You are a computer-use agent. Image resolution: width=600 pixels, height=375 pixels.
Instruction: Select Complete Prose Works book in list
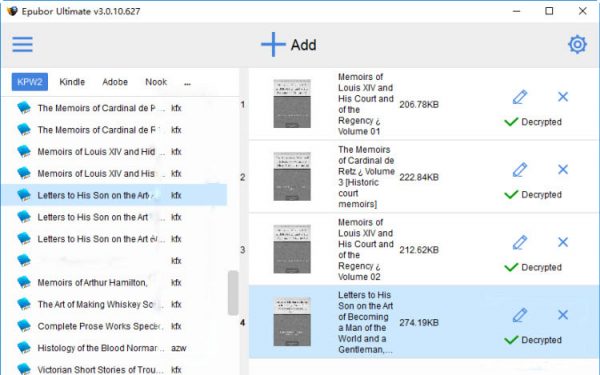point(114,326)
